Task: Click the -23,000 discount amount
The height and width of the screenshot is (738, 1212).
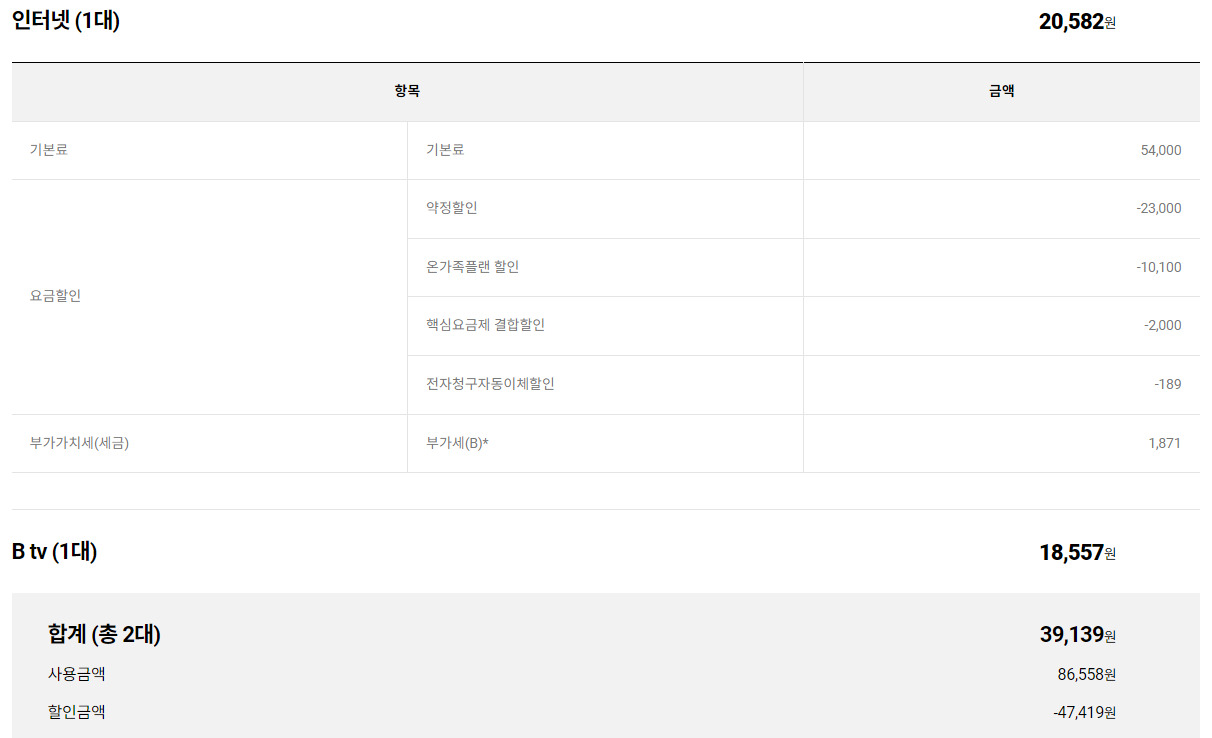Action: pyautogui.click(x=1158, y=208)
